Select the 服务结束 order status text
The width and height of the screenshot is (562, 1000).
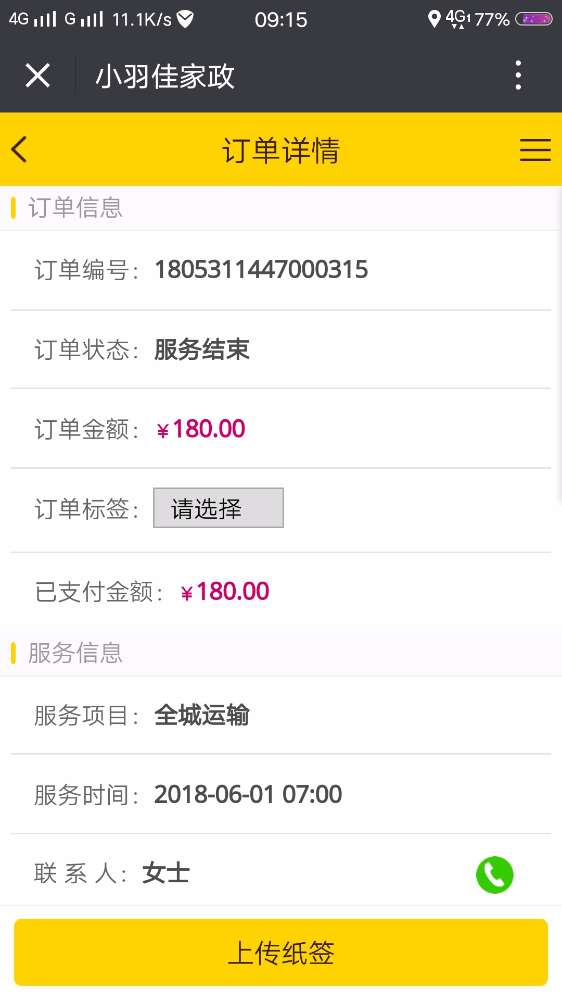point(202,349)
